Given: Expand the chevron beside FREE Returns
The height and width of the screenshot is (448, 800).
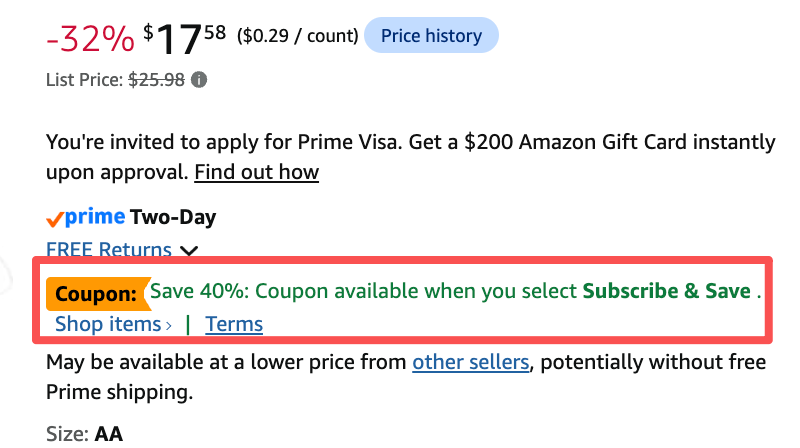Looking at the screenshot, I should click(189, 251).
